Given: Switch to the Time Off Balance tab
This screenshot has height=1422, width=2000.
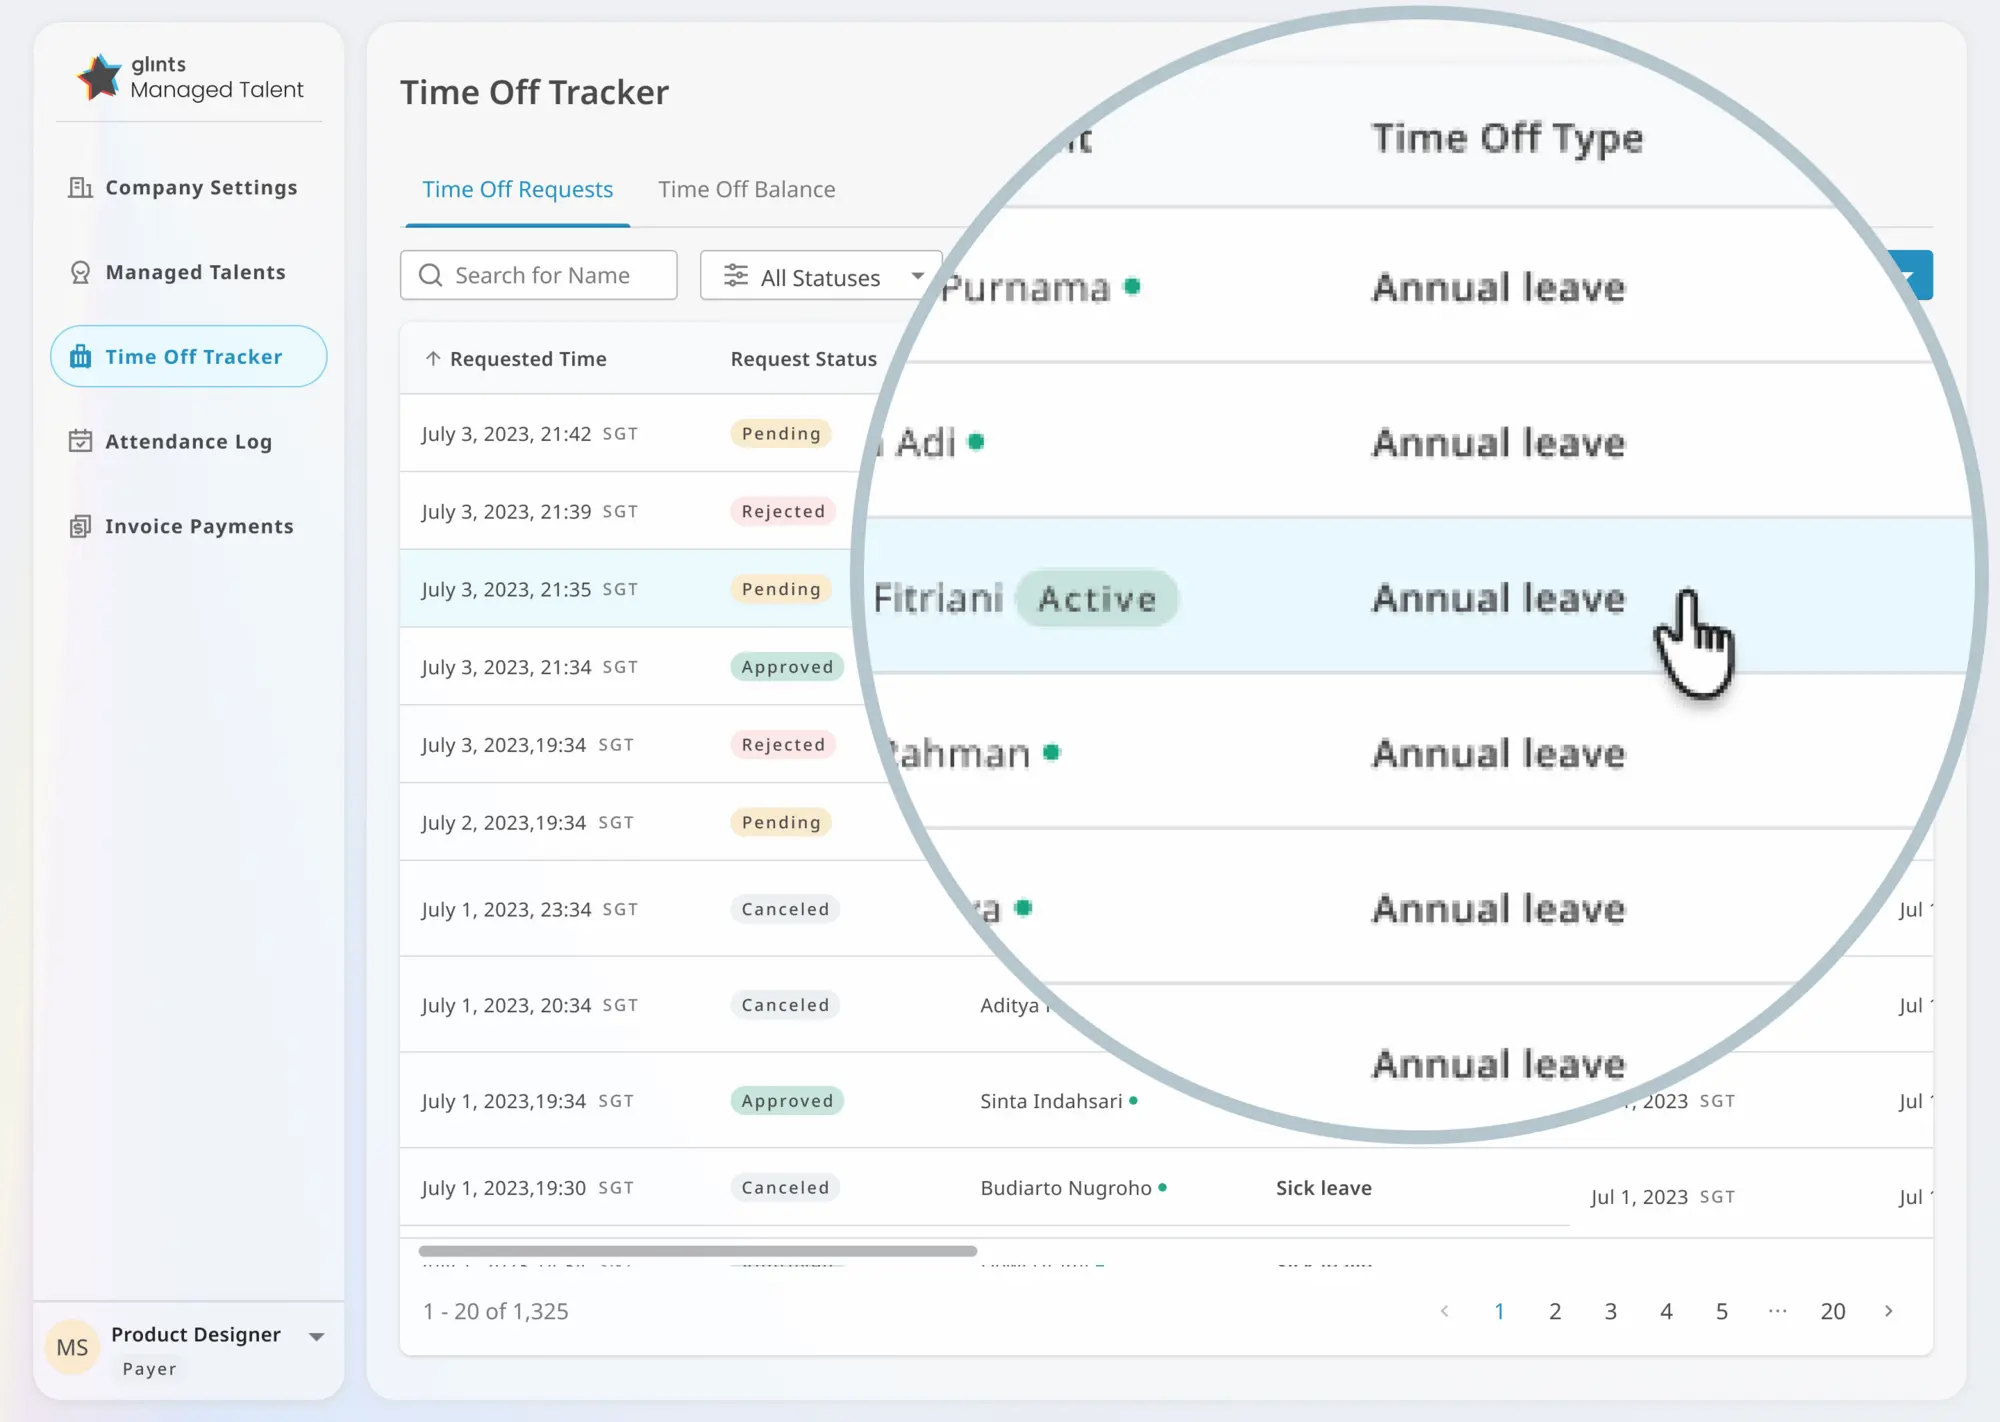Looking at the screenshot, I should coord(747,189).
